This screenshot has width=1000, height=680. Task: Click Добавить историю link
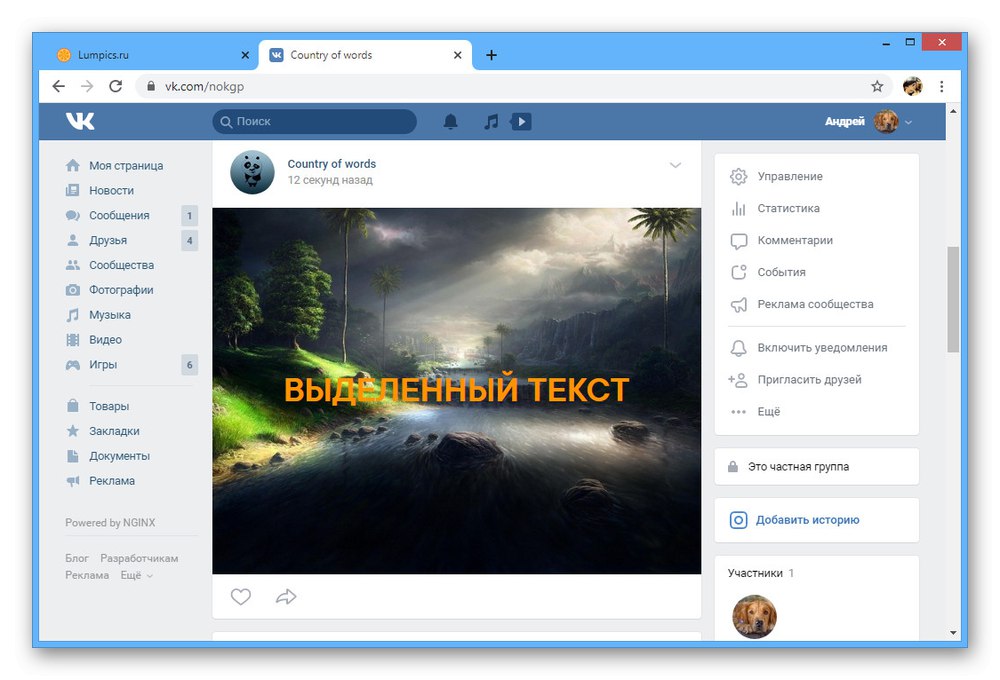point(807,520)
